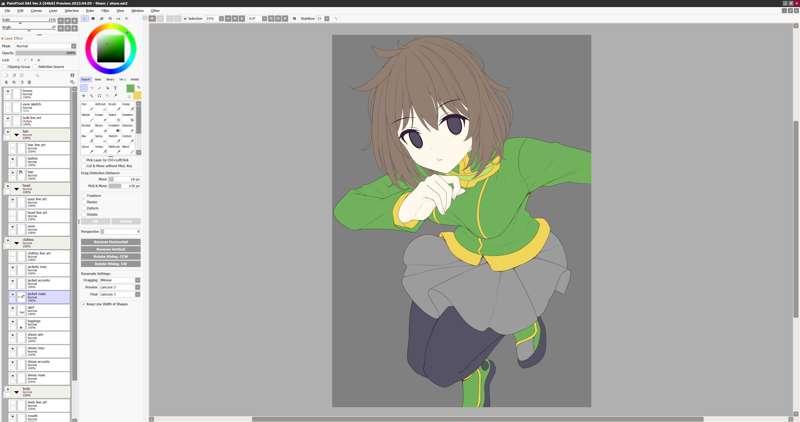The image size is (800, 422).
Task: Select the Move tool
Action: pos(84,95)
